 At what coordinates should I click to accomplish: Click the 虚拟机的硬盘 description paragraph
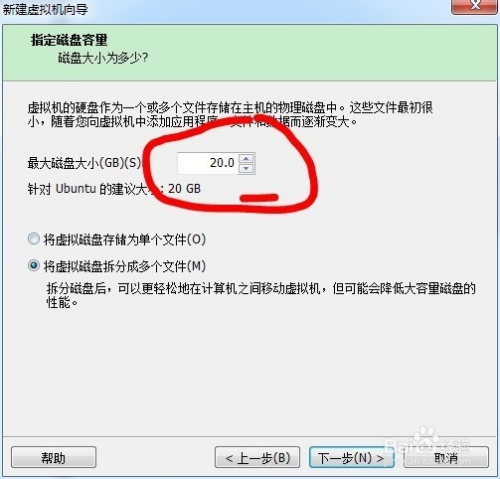tap(230, 114)
